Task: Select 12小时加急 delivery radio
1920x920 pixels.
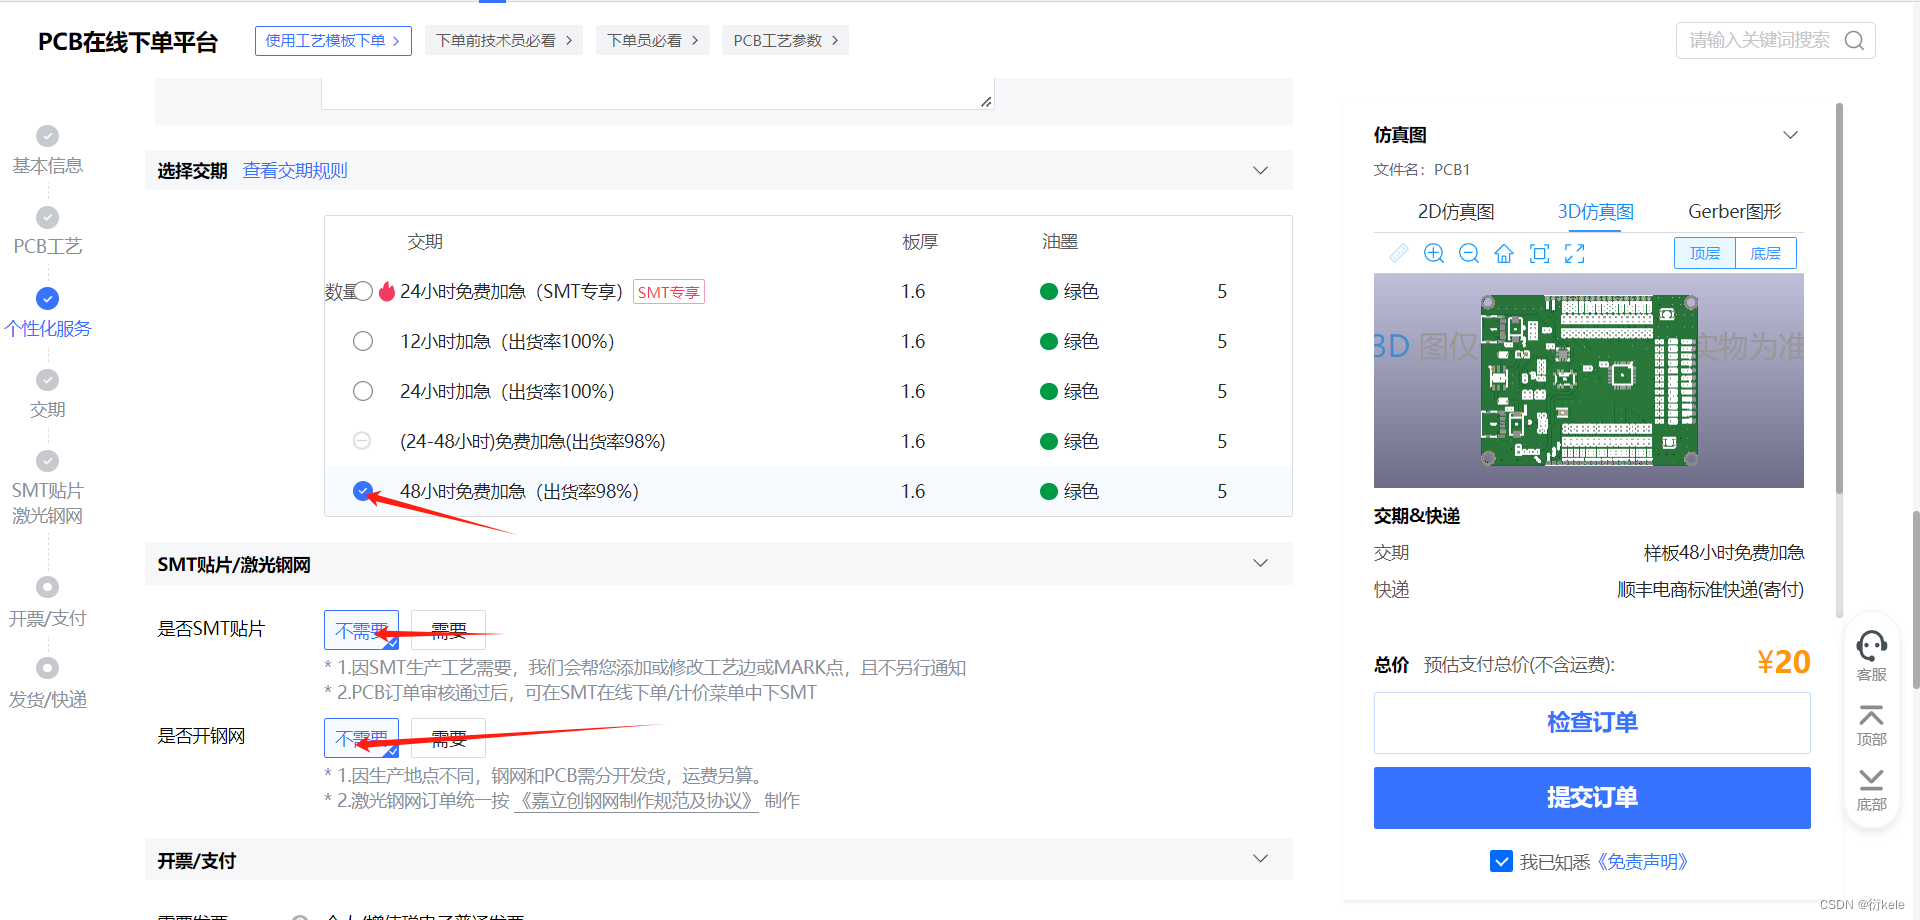Action: click(x=363, y=341)
